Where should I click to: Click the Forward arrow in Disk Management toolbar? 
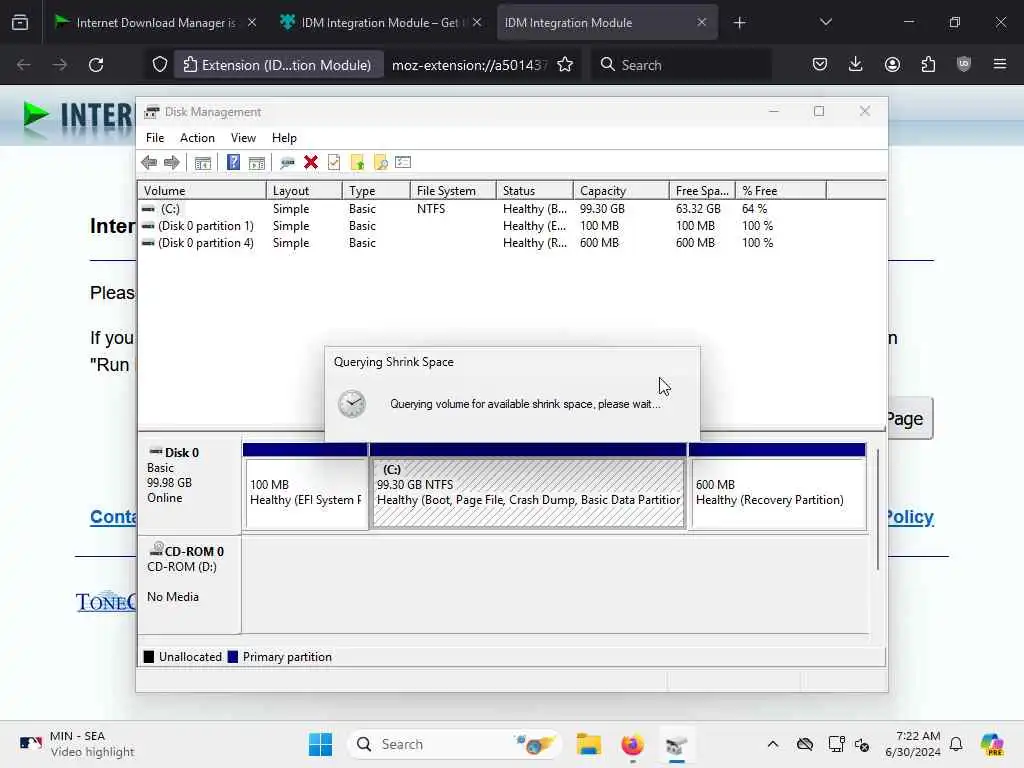(172, 163)
